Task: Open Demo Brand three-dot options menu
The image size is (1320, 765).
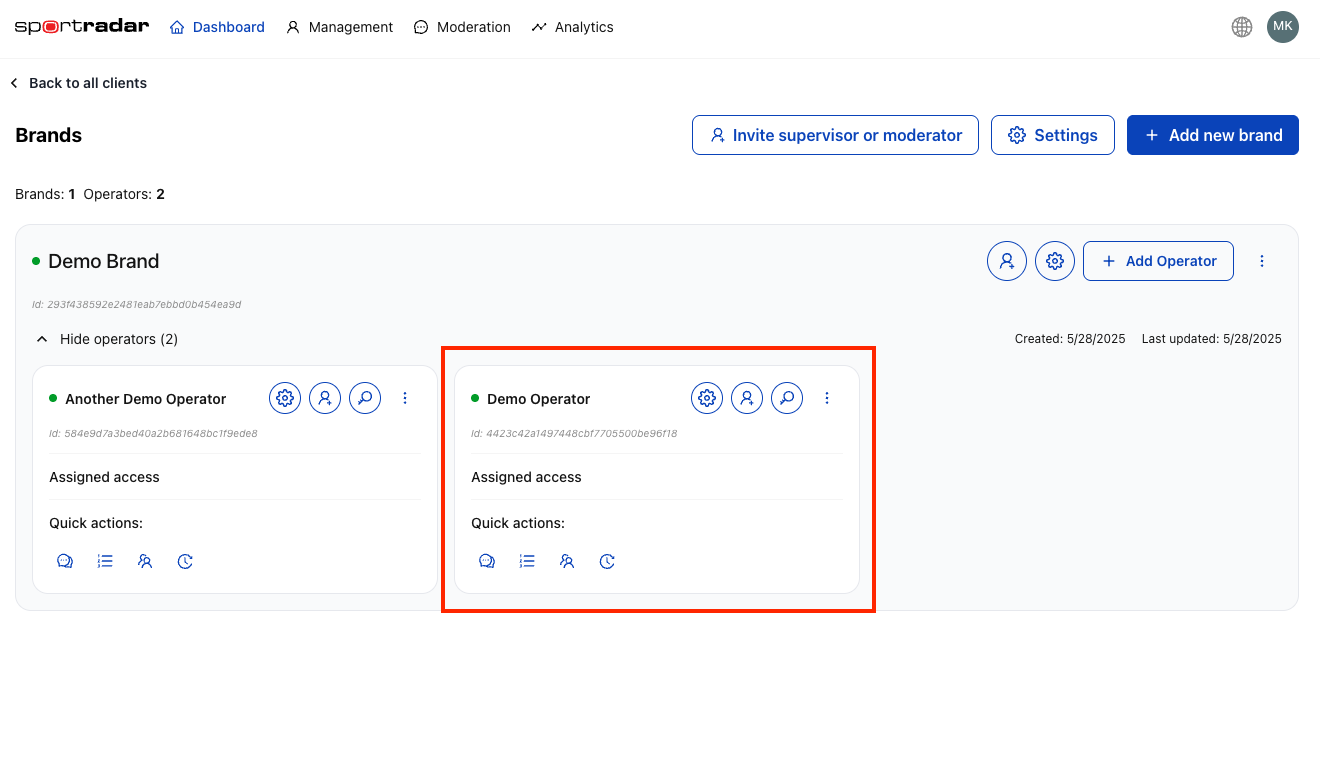Action: (1262, 261)
